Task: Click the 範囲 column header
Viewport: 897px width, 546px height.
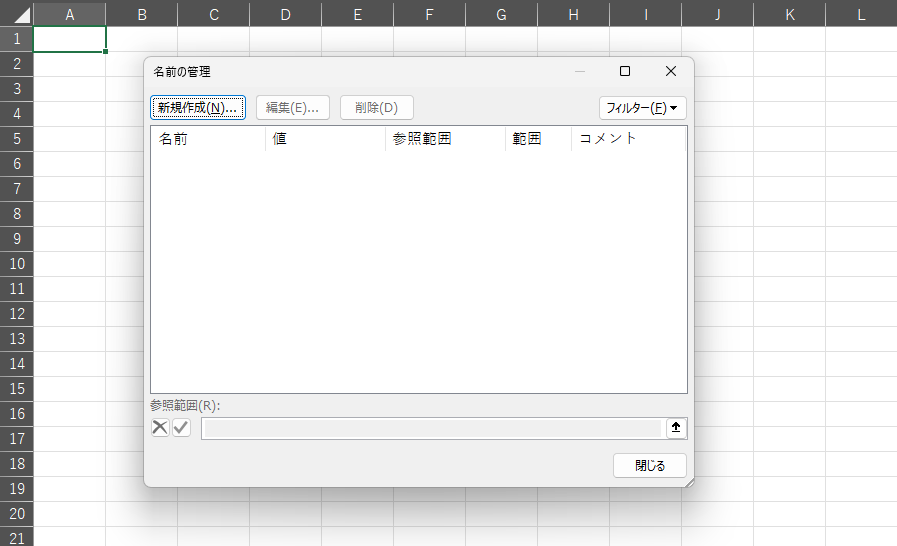Action: pyautogui.click(x=538, y=139)
